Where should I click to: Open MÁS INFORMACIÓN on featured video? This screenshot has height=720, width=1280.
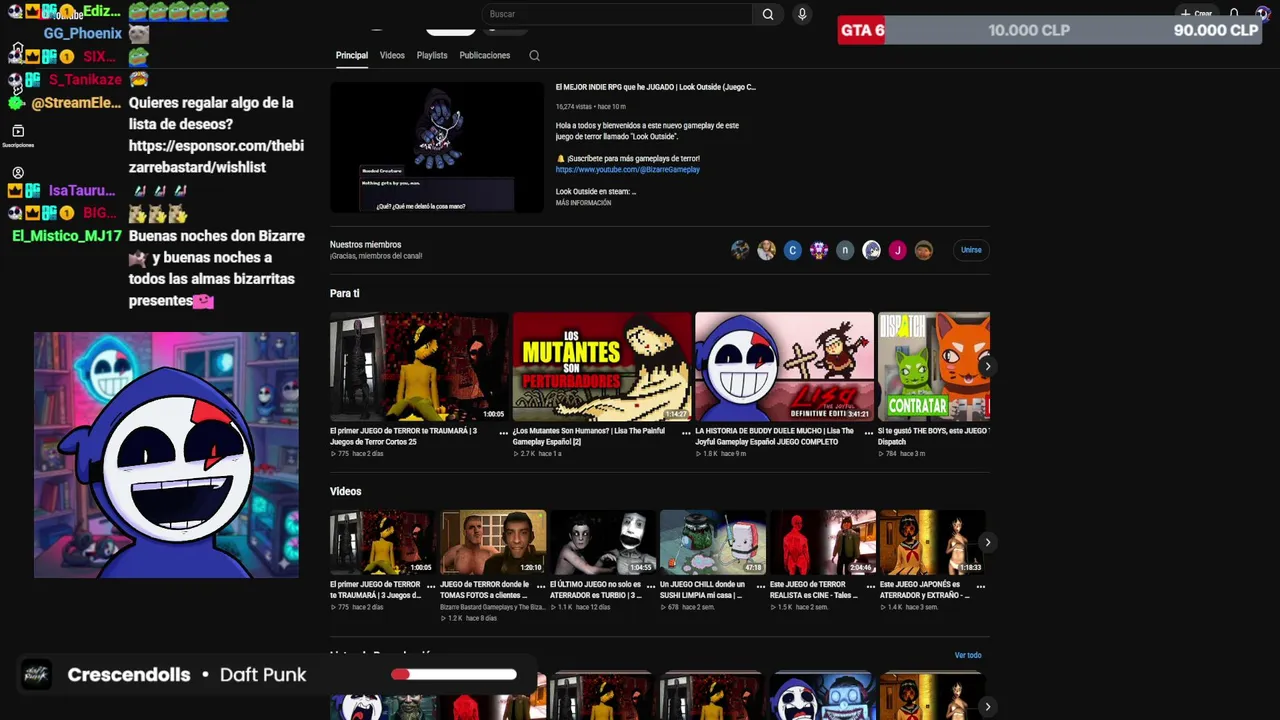click(x=583, y=203)
